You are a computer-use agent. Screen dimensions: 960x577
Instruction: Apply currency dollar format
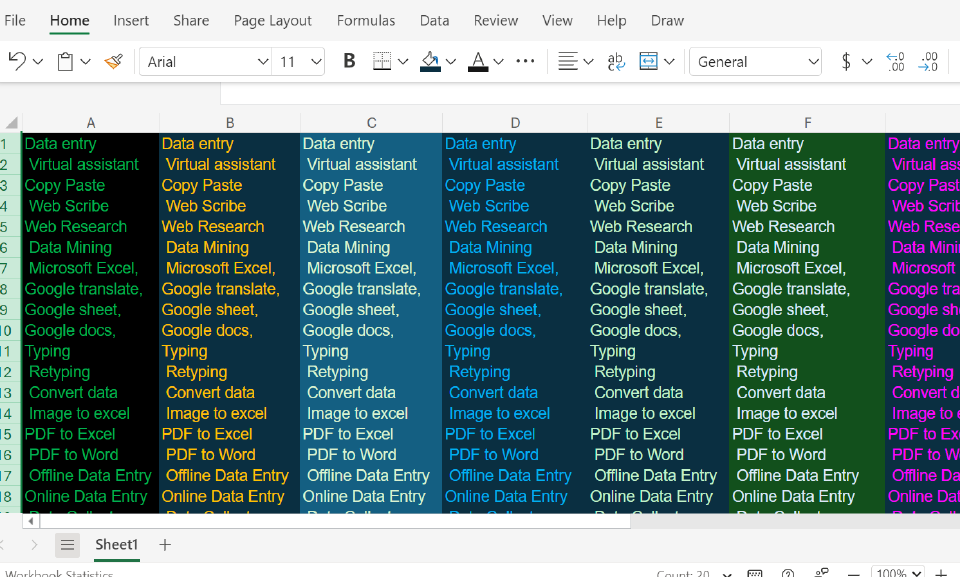[846, 61]
